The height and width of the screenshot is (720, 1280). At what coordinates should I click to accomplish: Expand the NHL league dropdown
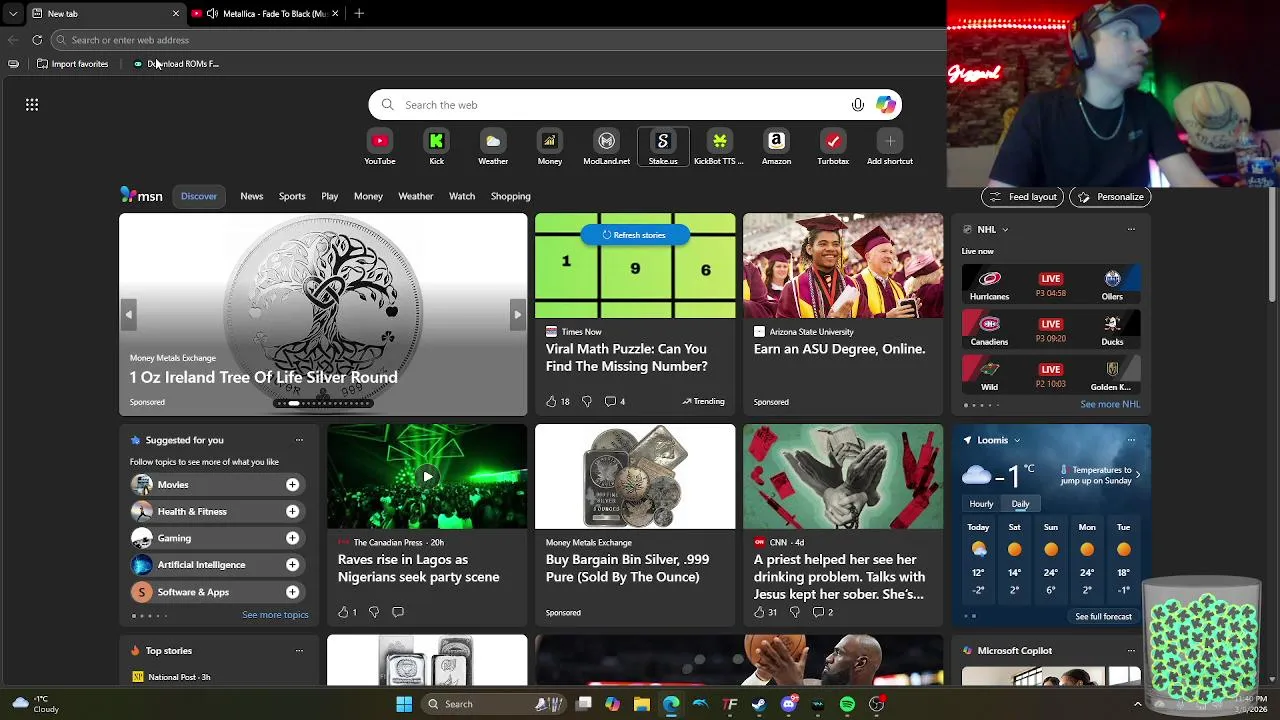click(x=1005, y=230)
